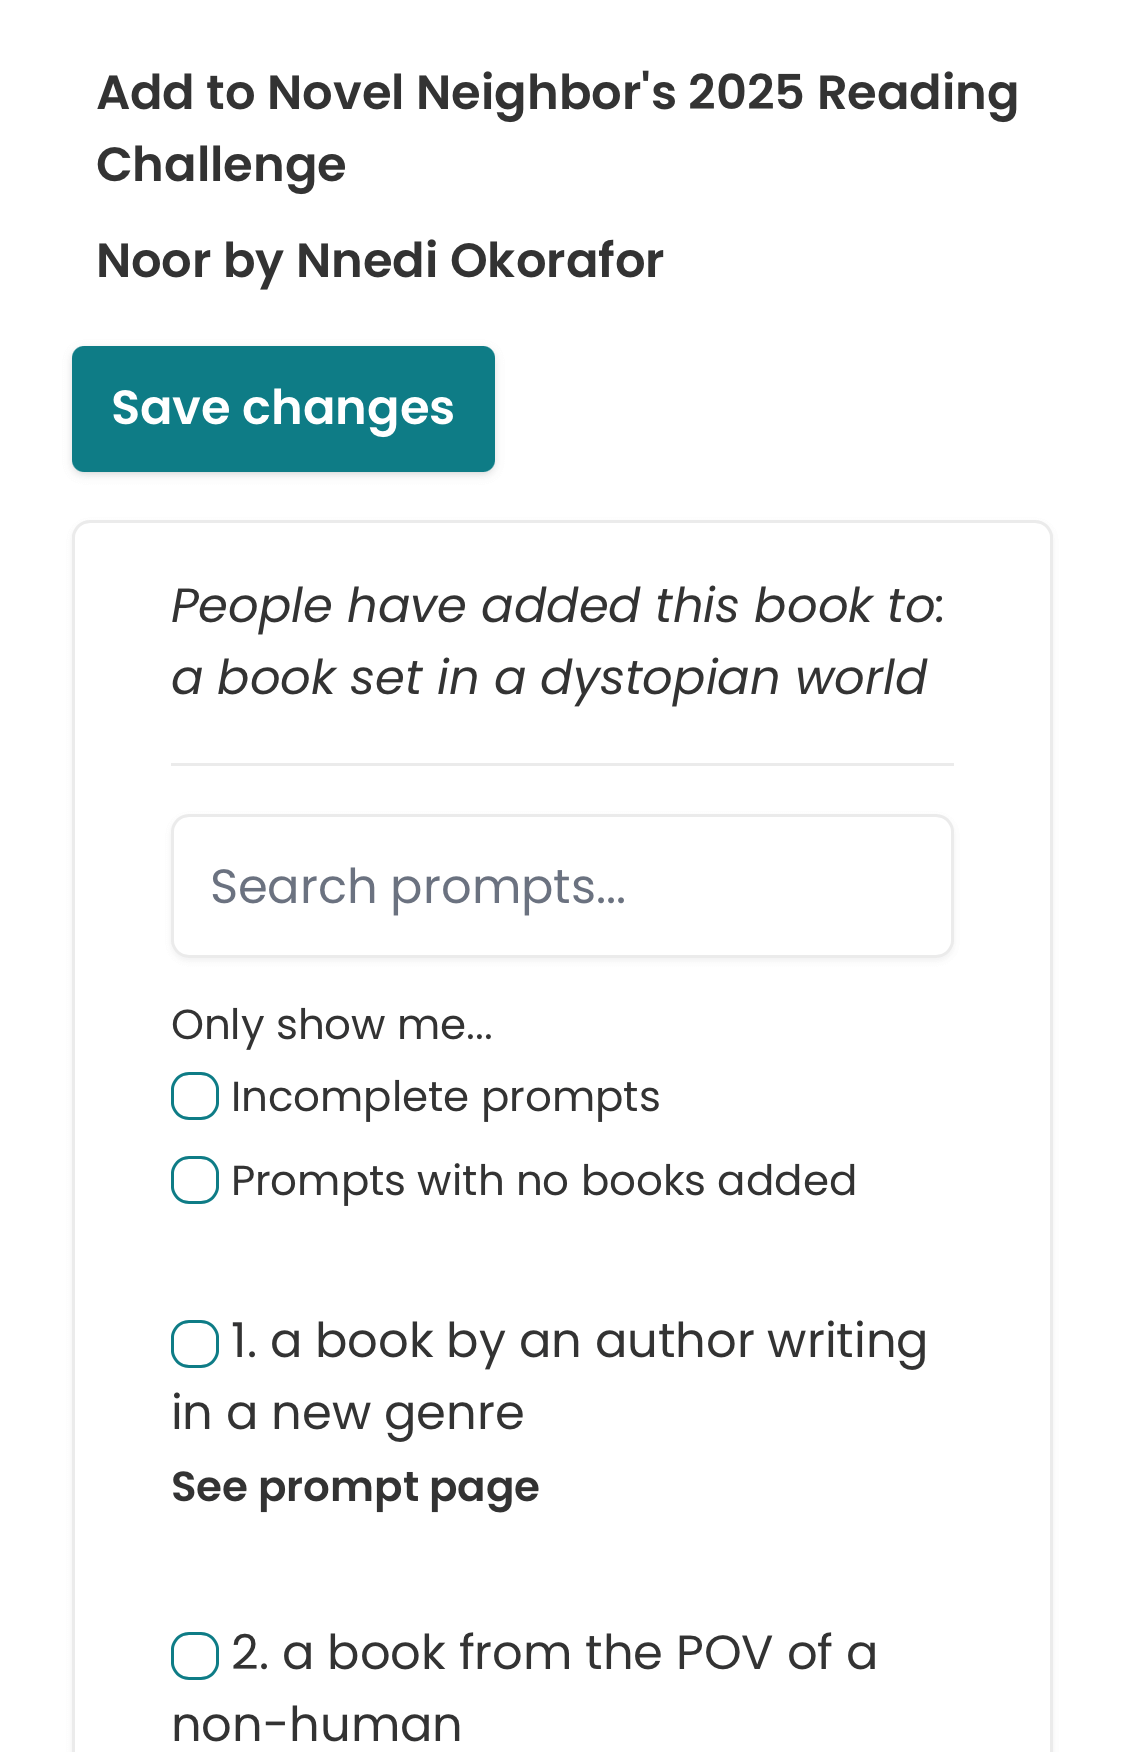Toggle the Incomplete prompts label text
The height and width of the screenshot is (1752, 1125).
(444, 1096)
